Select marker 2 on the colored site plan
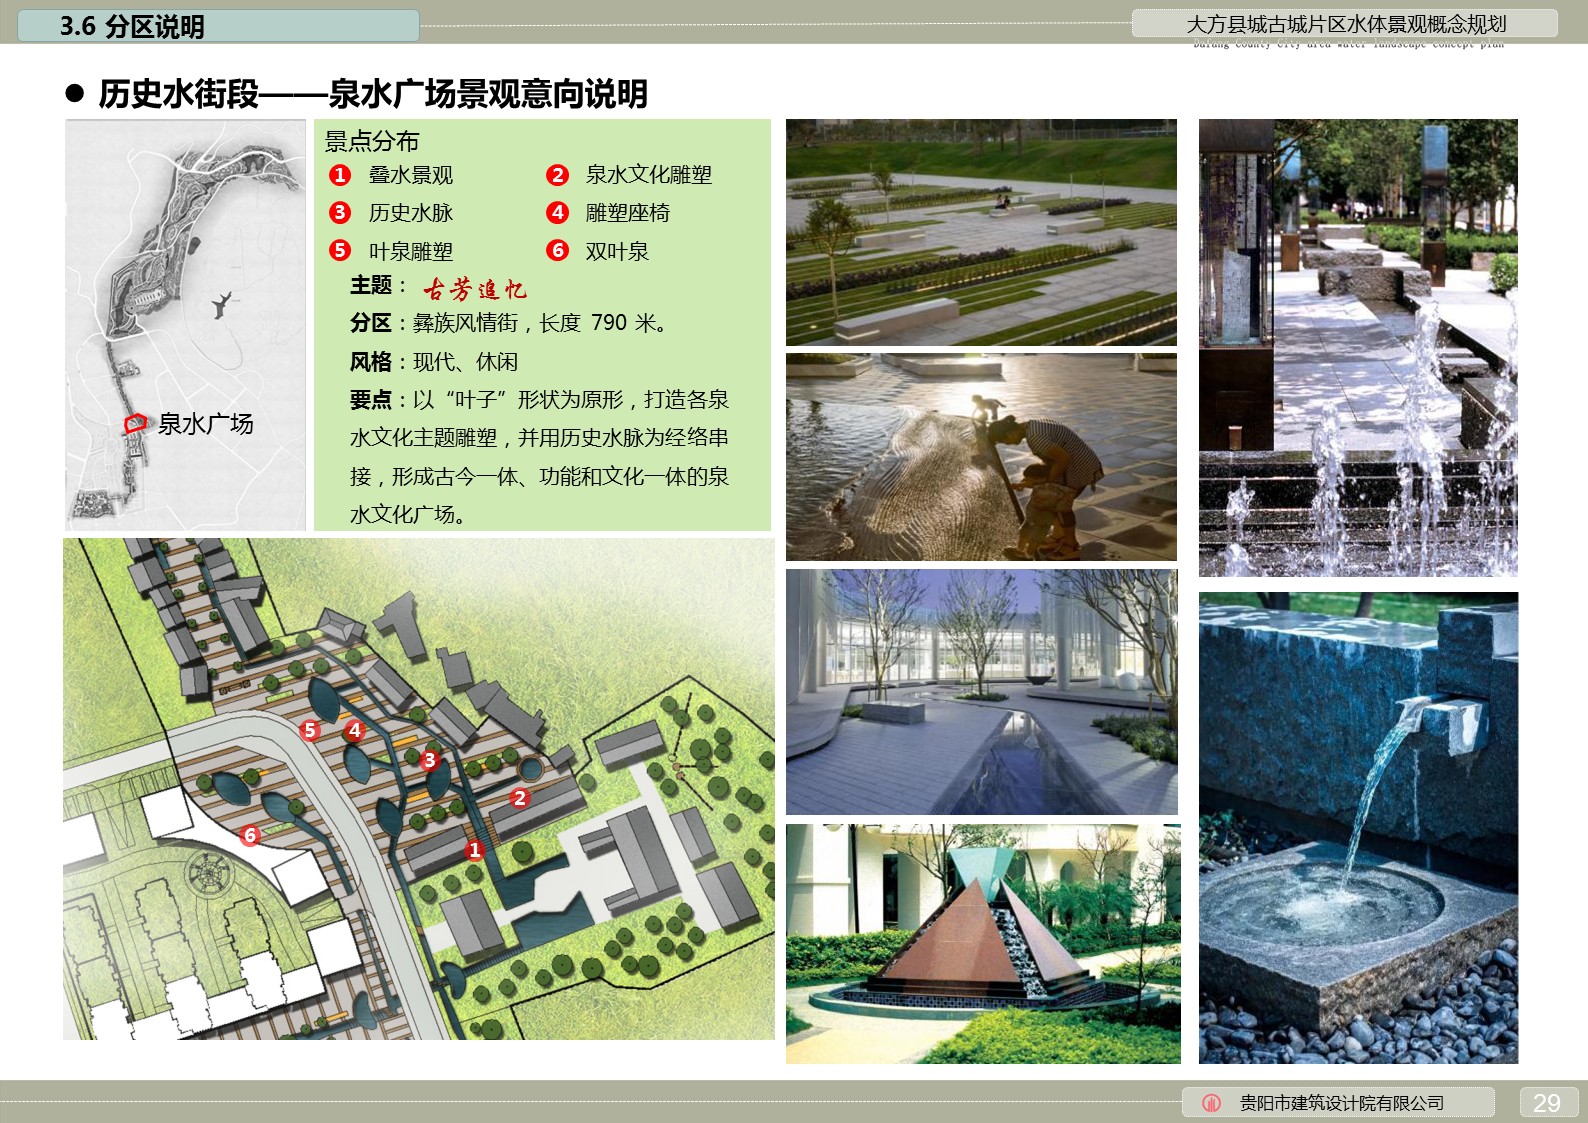Image resolution: width=1588 pixels, height=1123 pixels. (x=519, y=798)
